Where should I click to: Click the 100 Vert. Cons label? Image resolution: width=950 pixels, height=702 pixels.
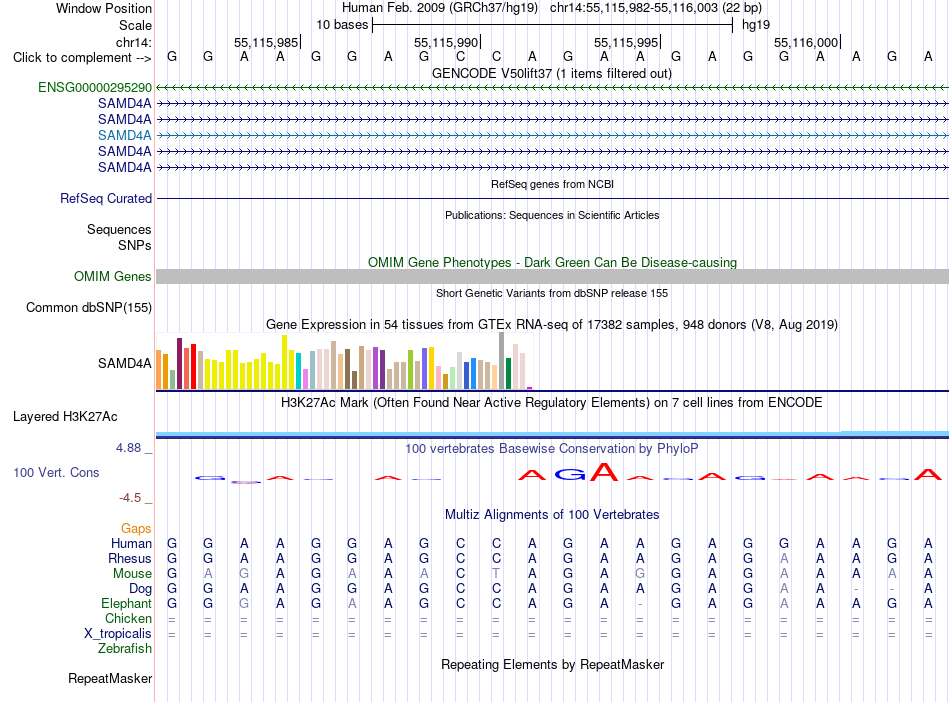tap(56, 472)
